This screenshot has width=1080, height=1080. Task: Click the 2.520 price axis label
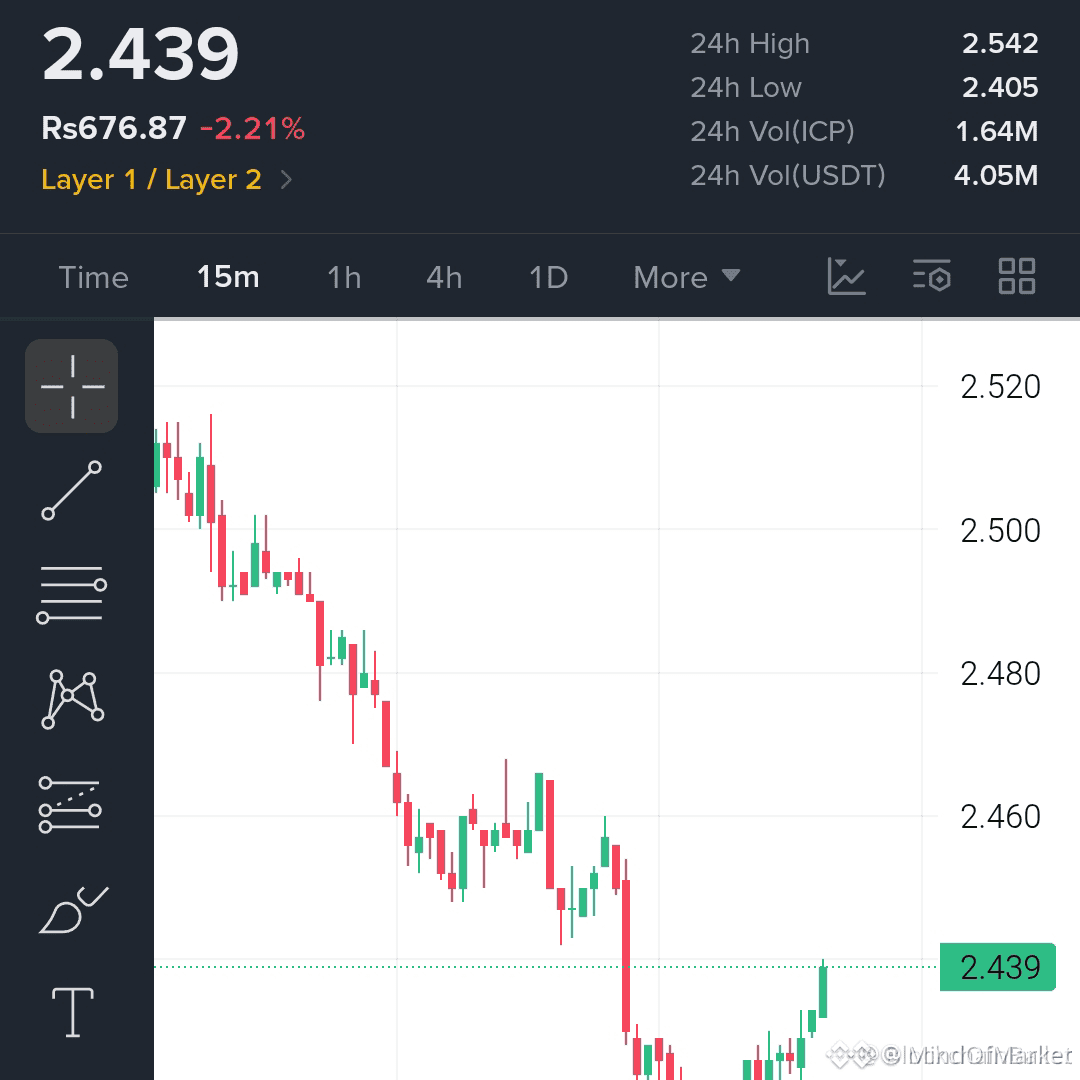[1000, 386]
